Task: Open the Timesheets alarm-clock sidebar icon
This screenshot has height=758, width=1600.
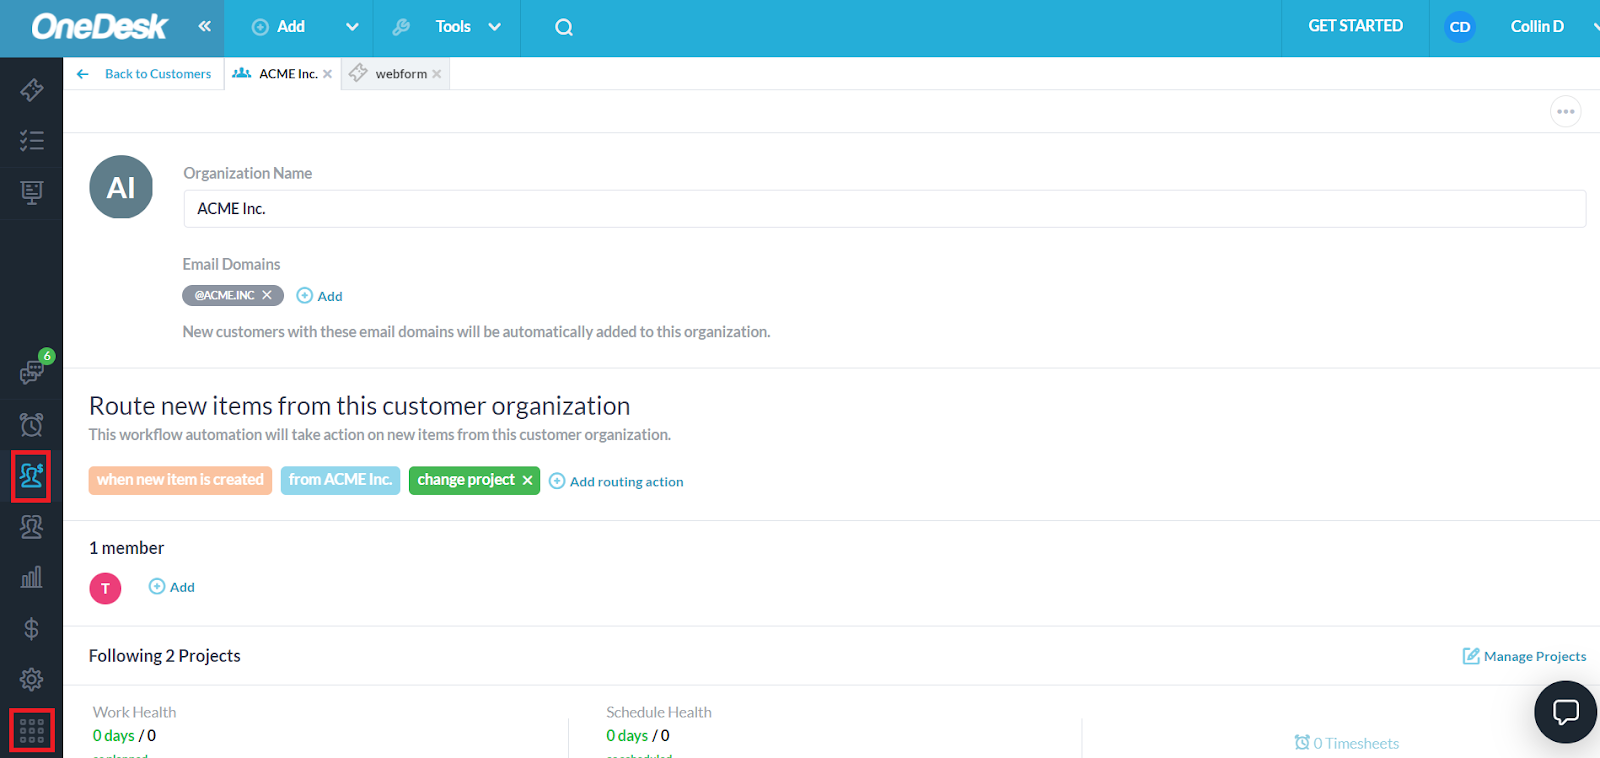Action: [x=31, y=425]
